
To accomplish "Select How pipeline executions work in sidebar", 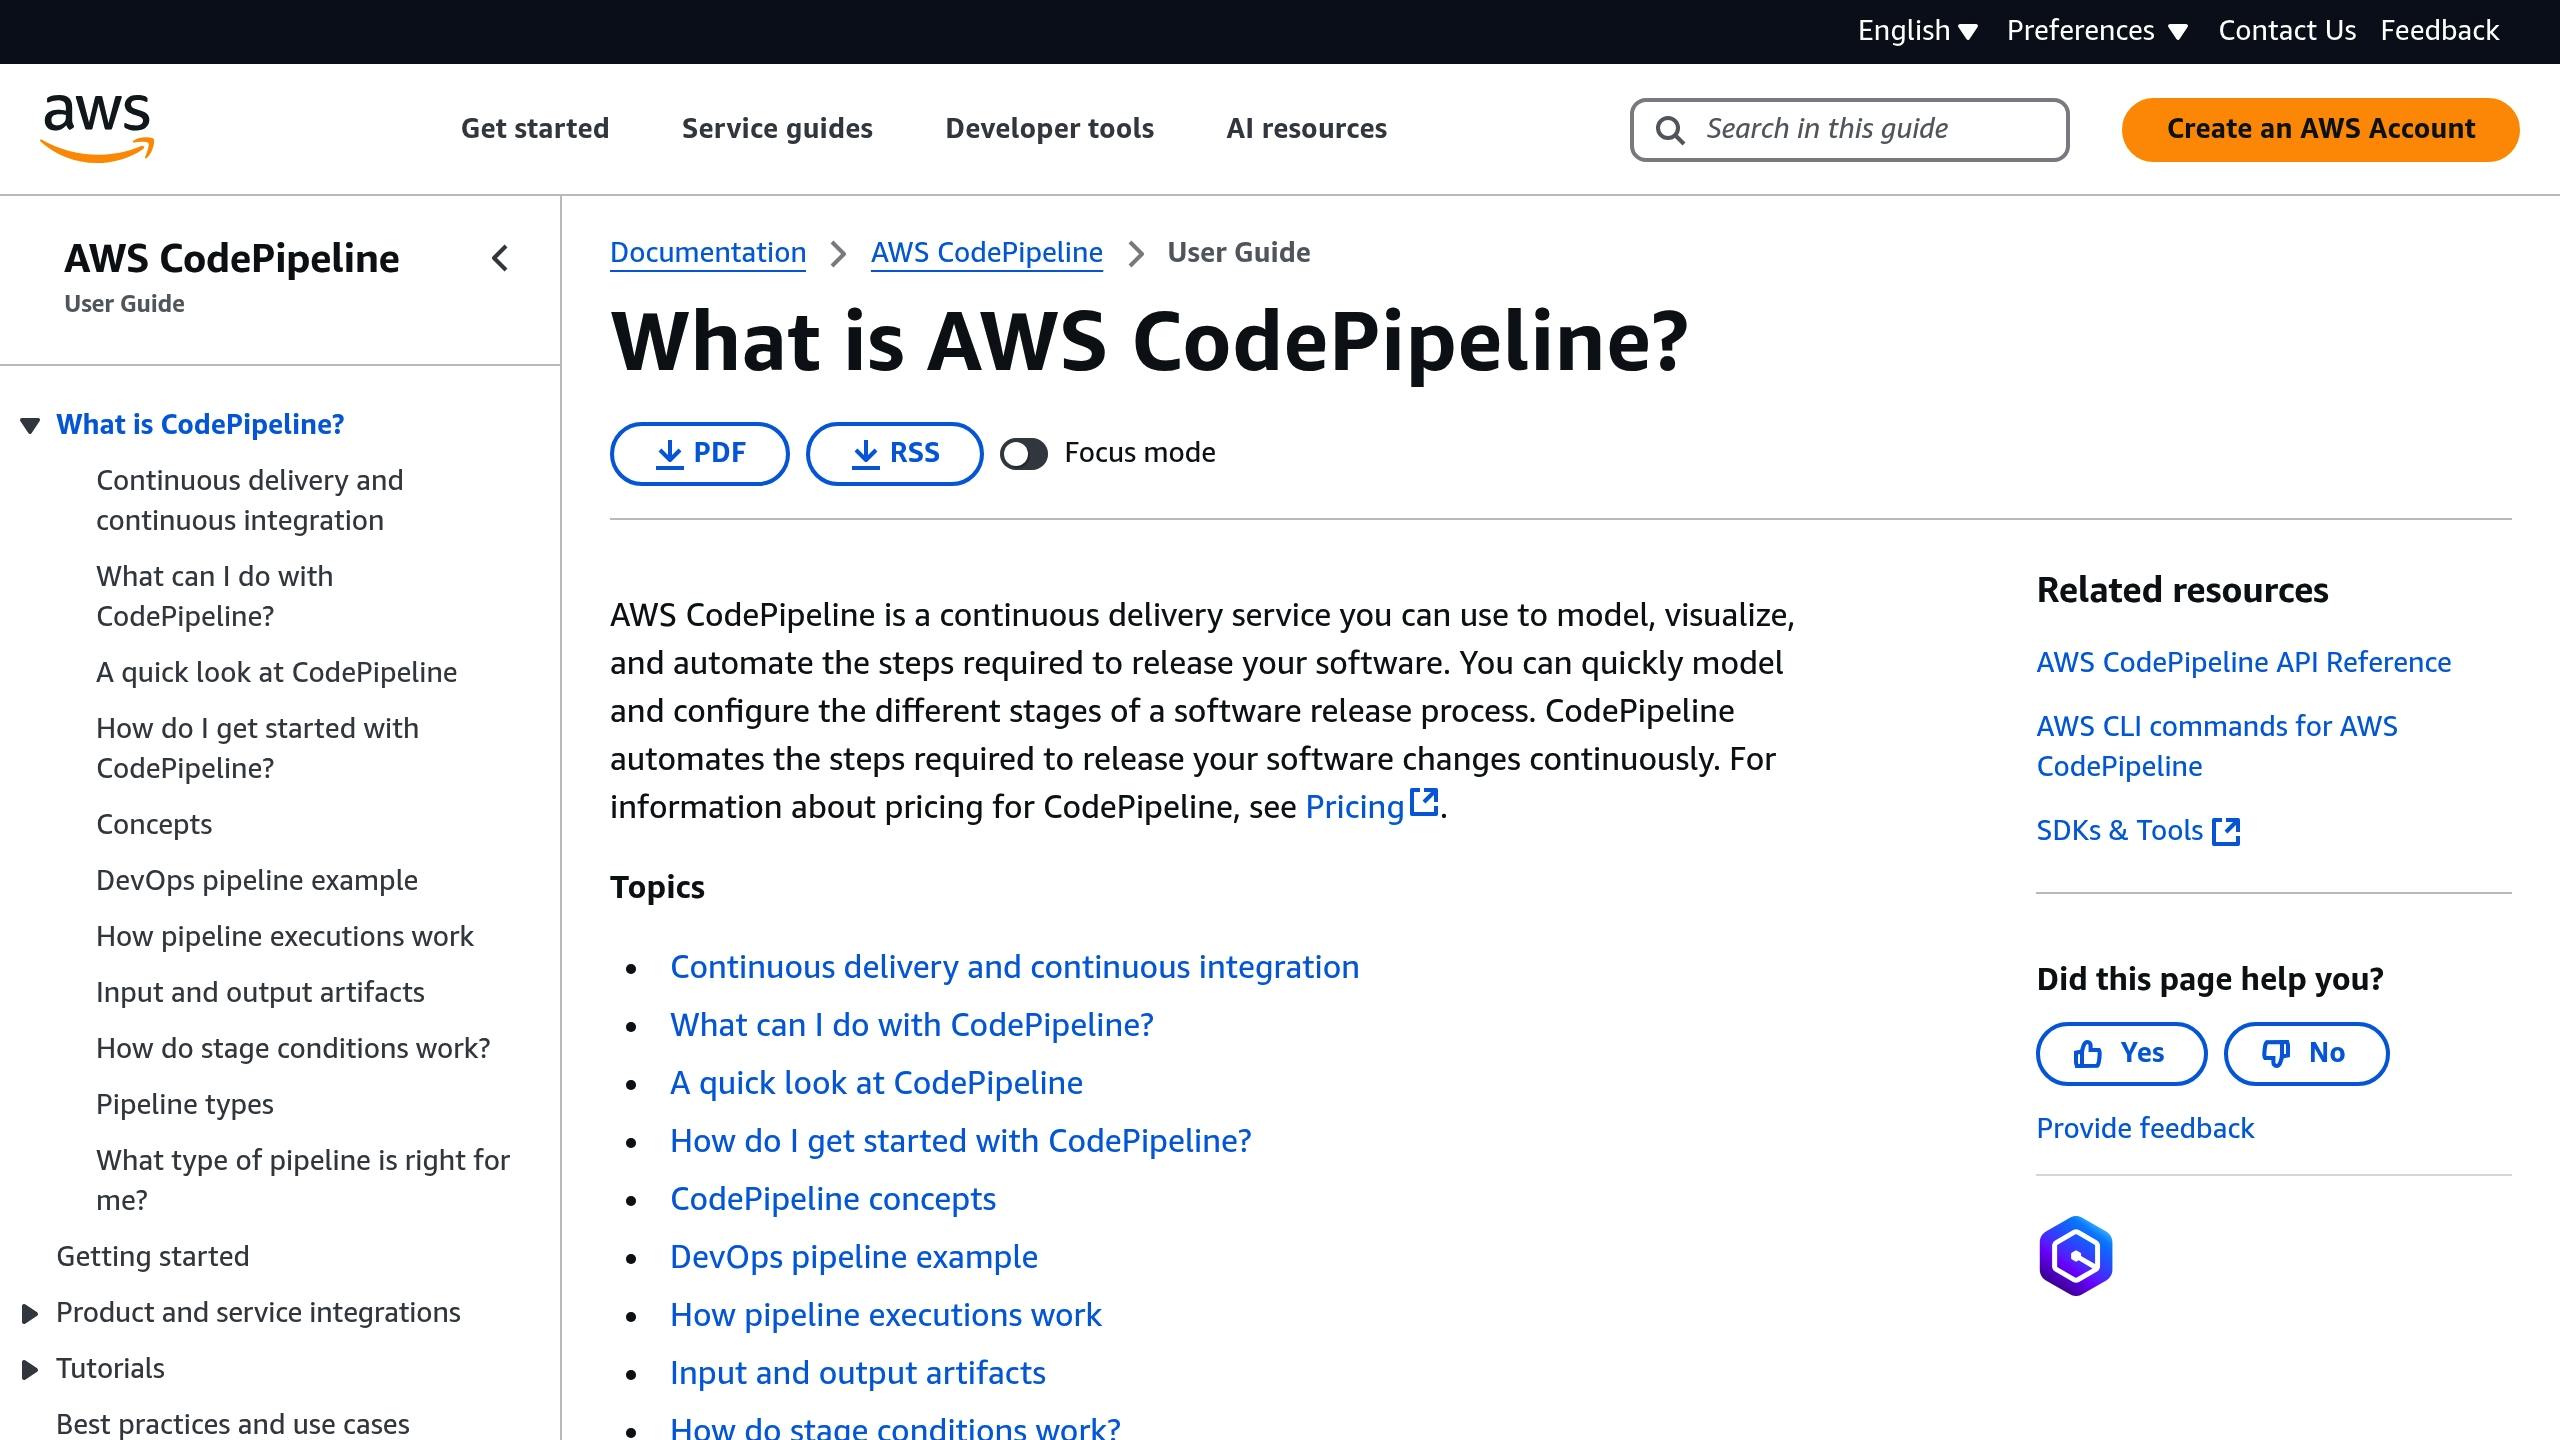I will pyautogui.click(x=285, y=937).
